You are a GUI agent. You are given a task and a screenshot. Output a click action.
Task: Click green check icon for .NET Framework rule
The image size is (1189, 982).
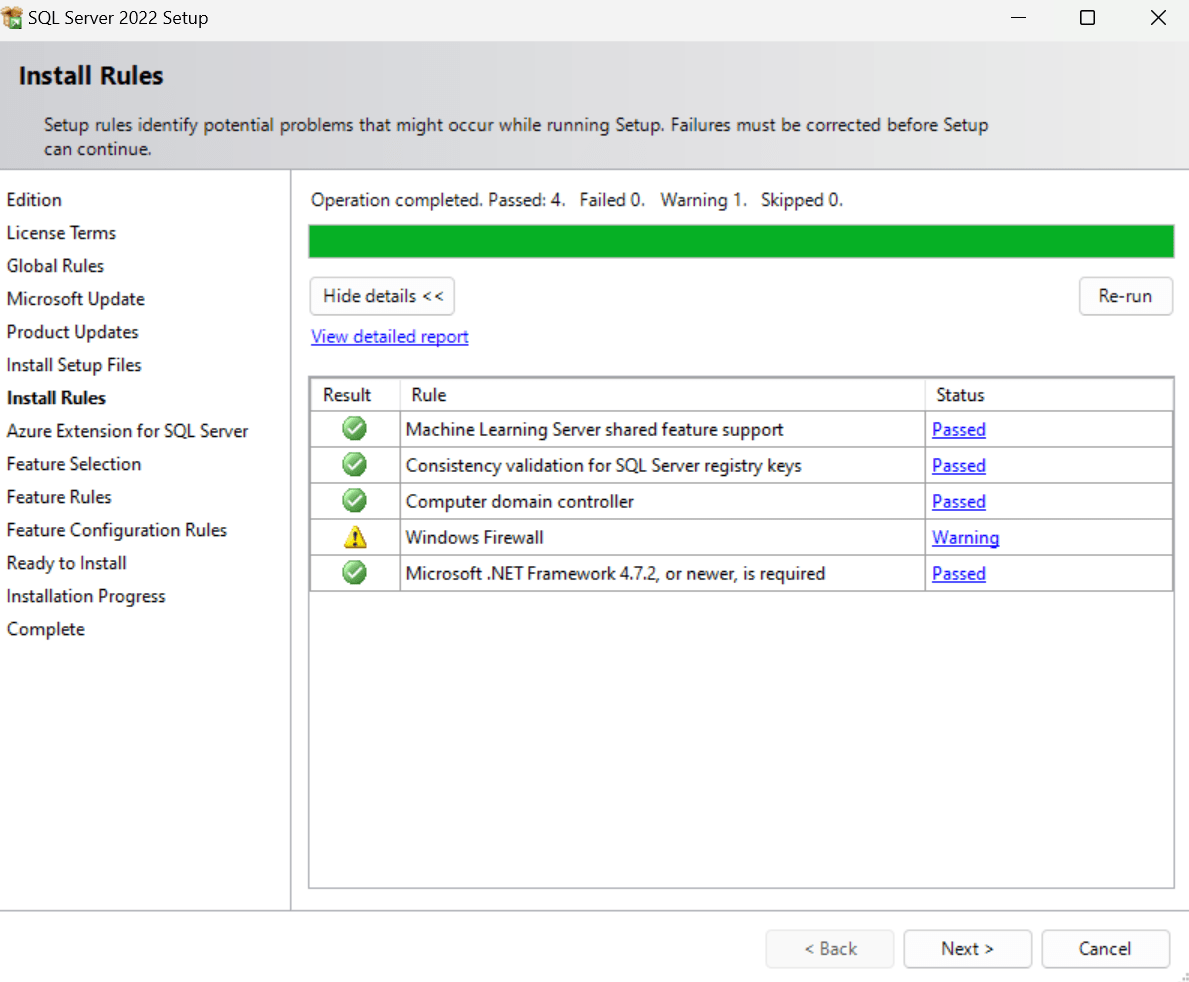click(354, 573)
